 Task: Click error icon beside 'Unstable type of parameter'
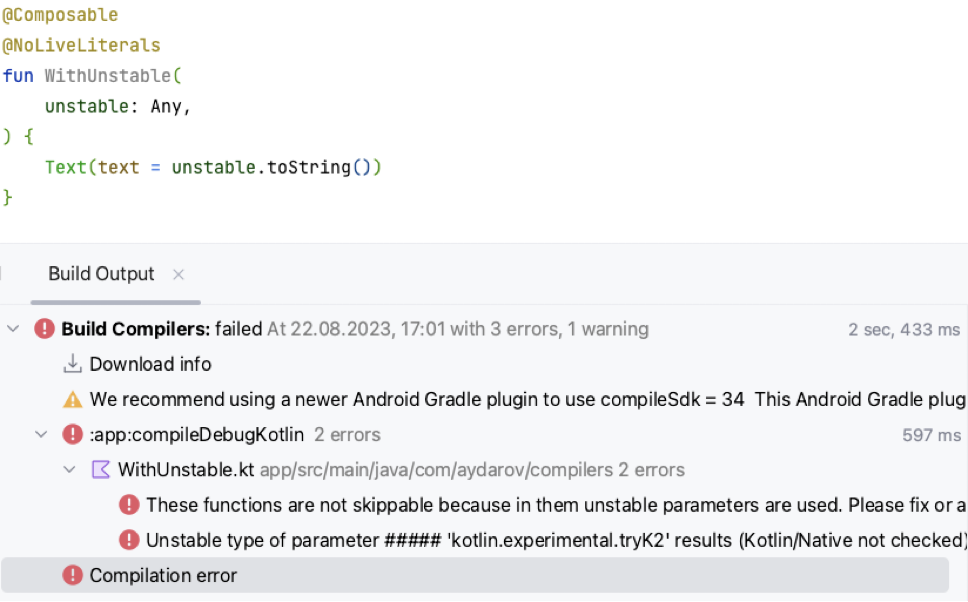[129, 540]
